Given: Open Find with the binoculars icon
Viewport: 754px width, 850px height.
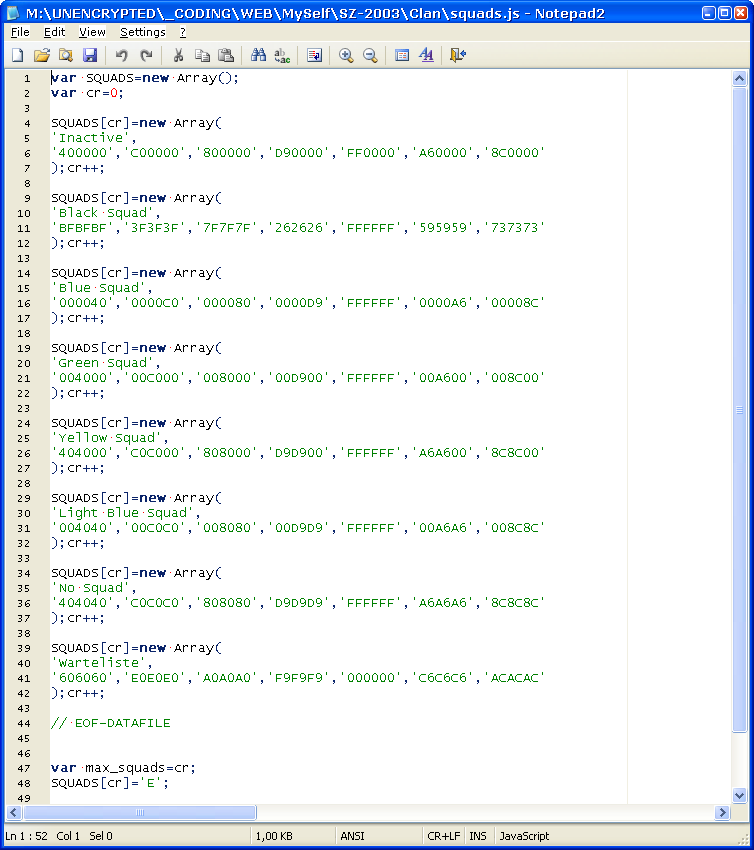Looking at the screenshot, I should click(x=258, y=55).
